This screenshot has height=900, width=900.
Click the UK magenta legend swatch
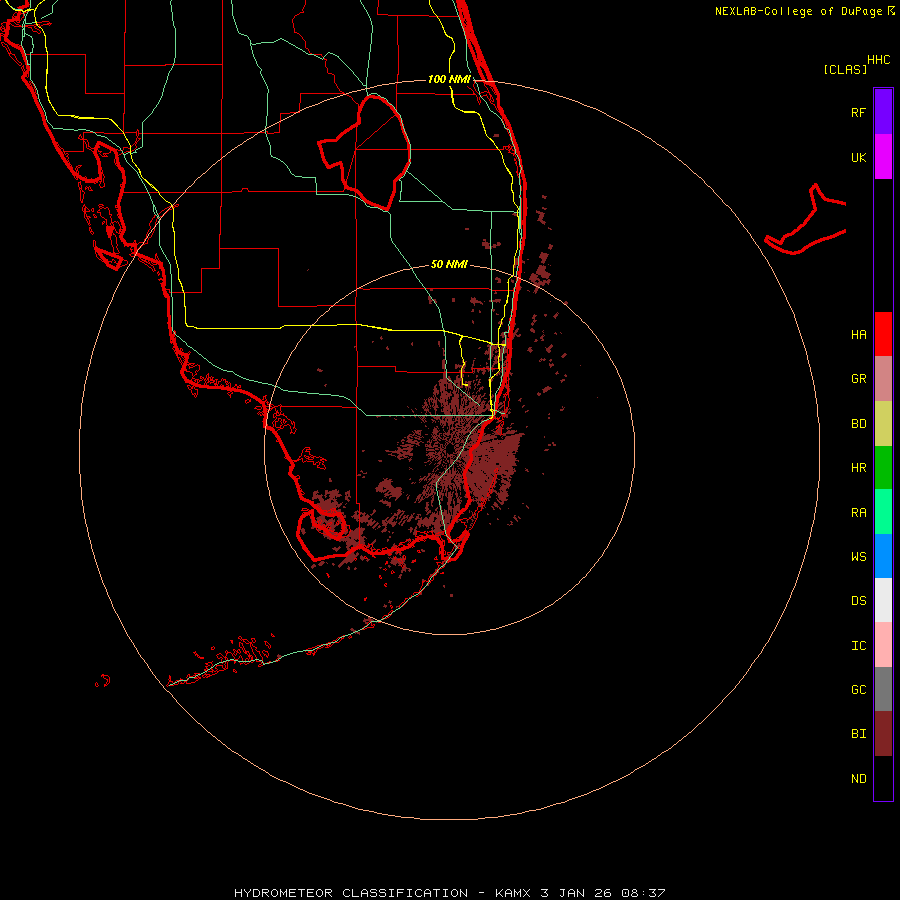point(883,156)
